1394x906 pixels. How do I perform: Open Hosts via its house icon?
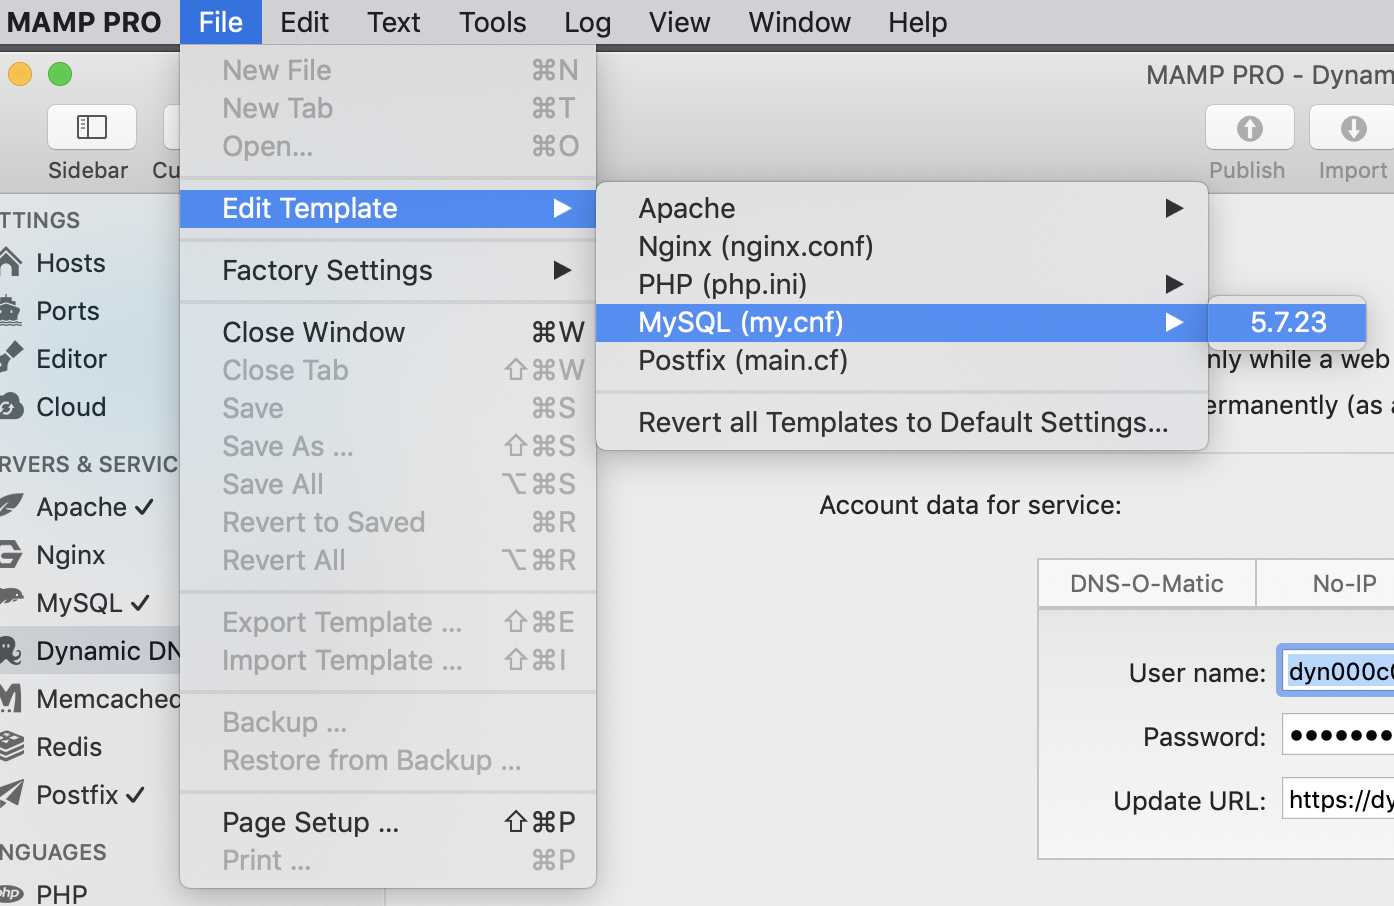pos(10,263)
